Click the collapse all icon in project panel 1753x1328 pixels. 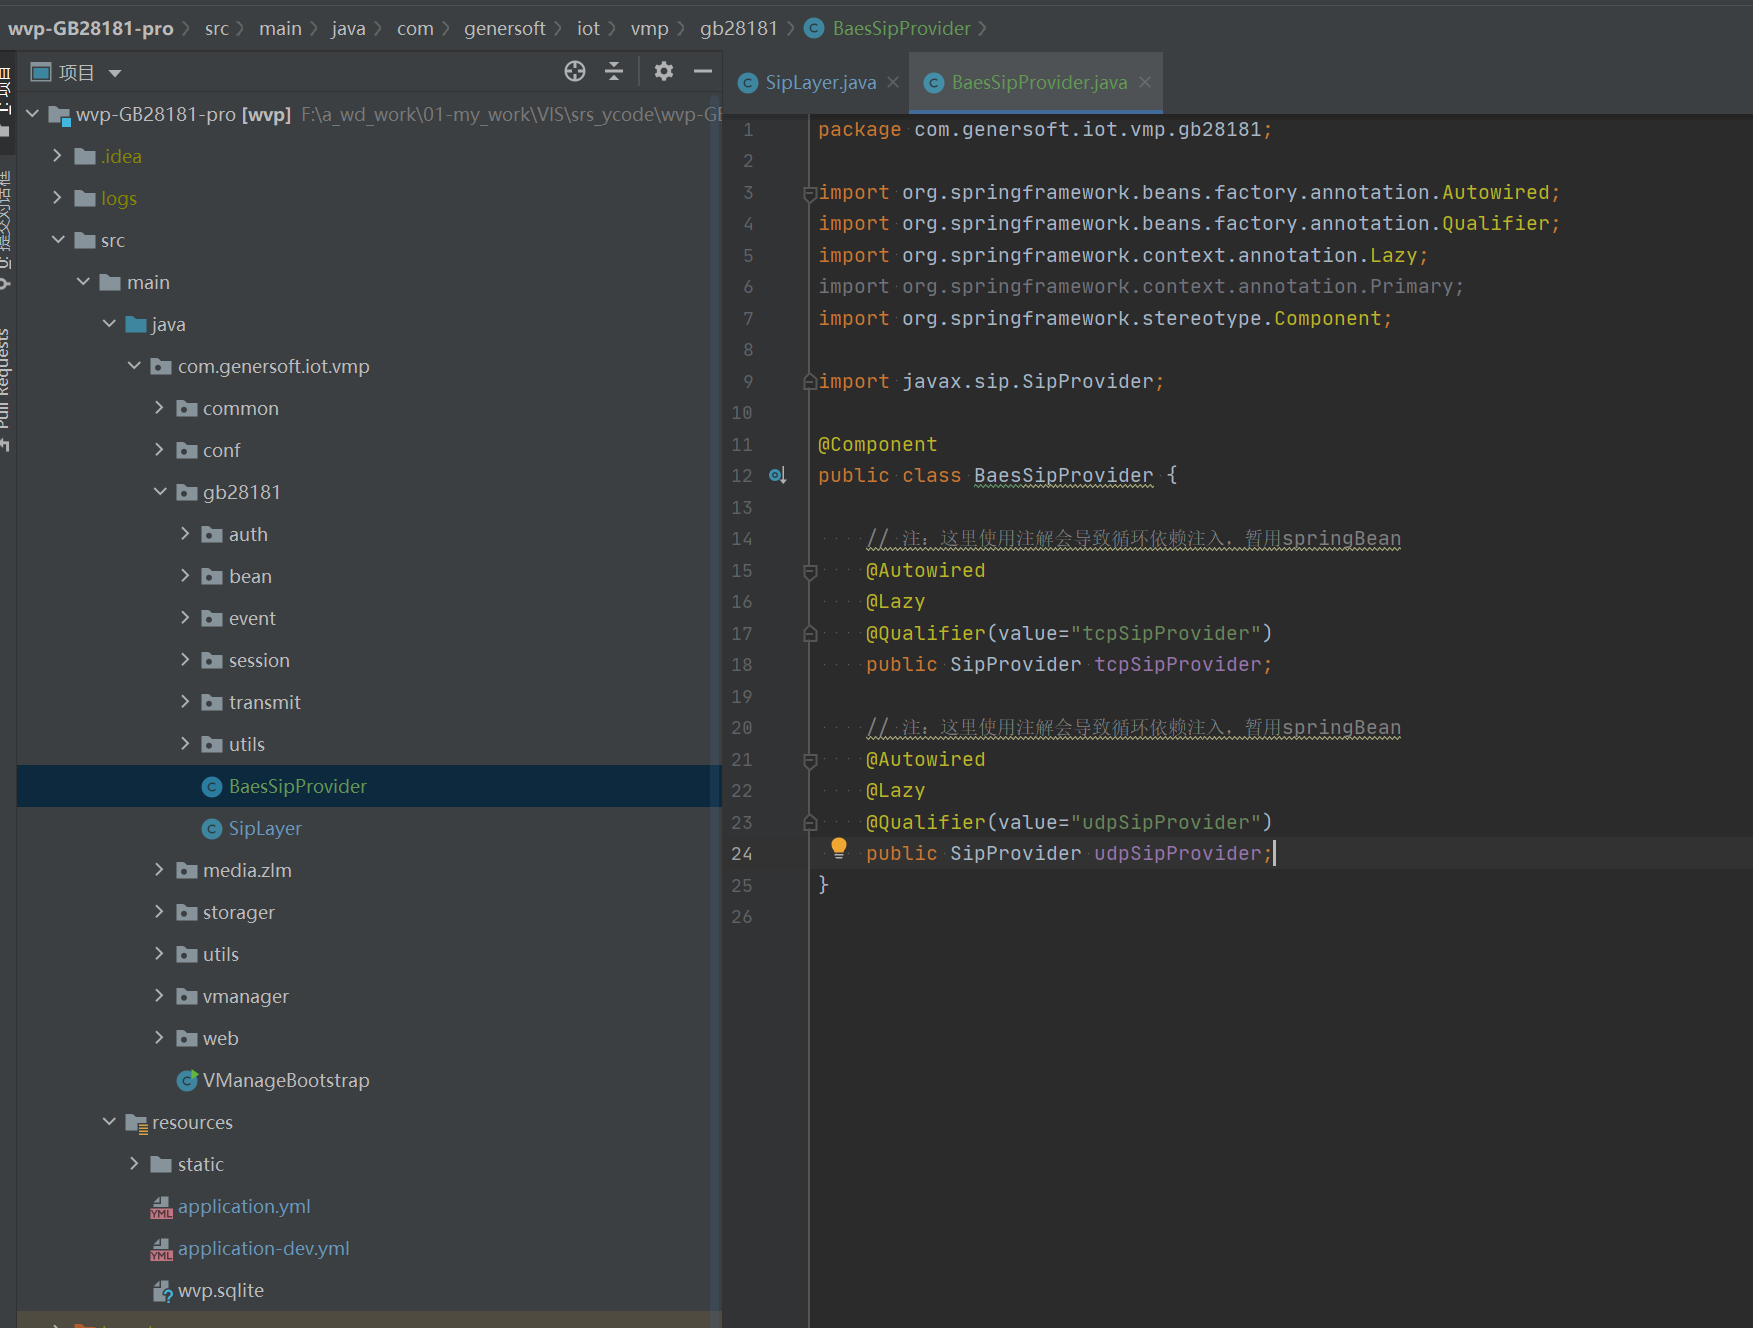pos(614,71)
